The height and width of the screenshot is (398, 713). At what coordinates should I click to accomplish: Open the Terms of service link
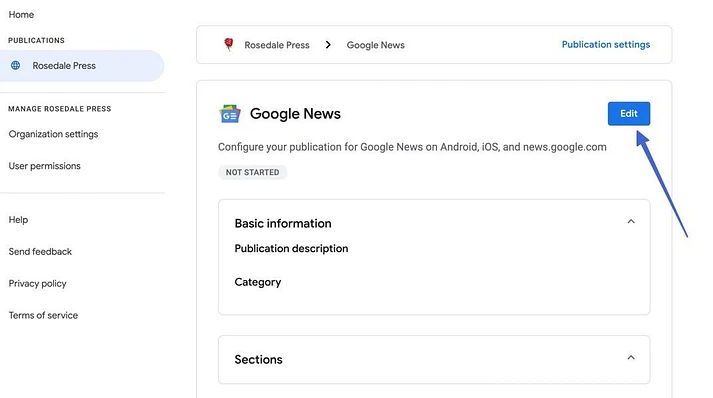tap(43, 315)
